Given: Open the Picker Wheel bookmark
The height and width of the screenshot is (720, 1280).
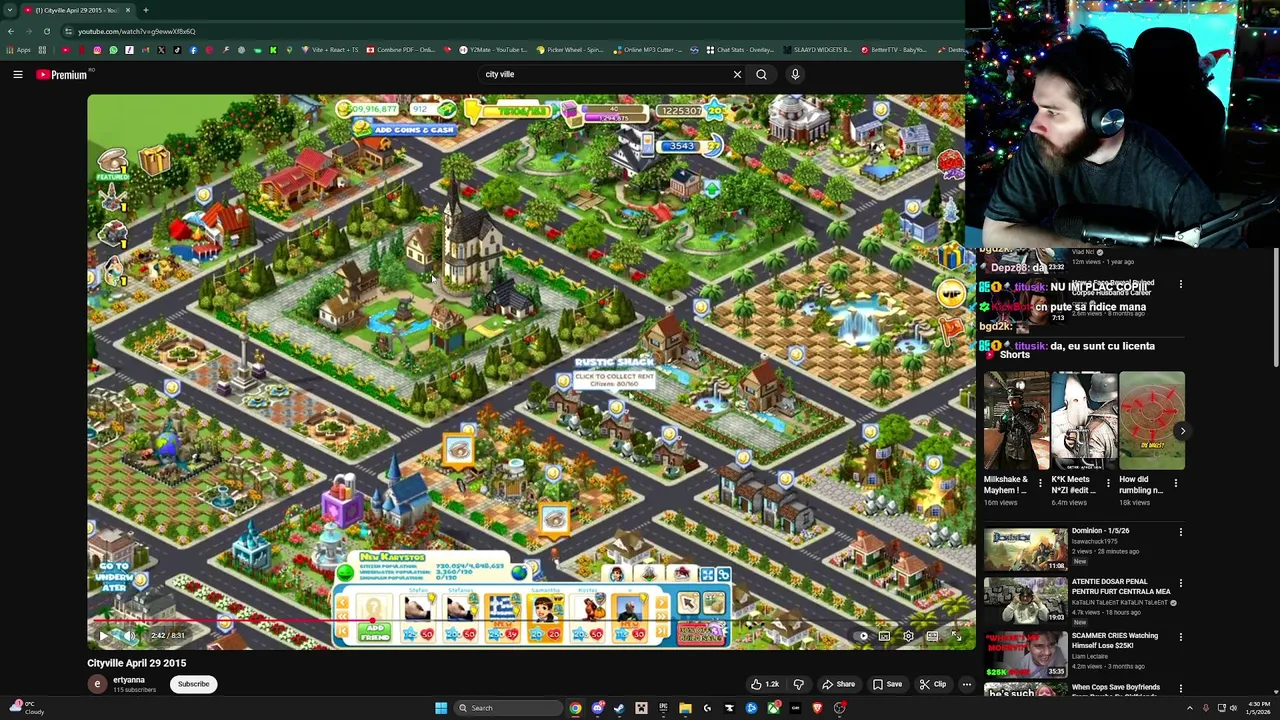Looking at the screenshot, I should pos(570,50).
